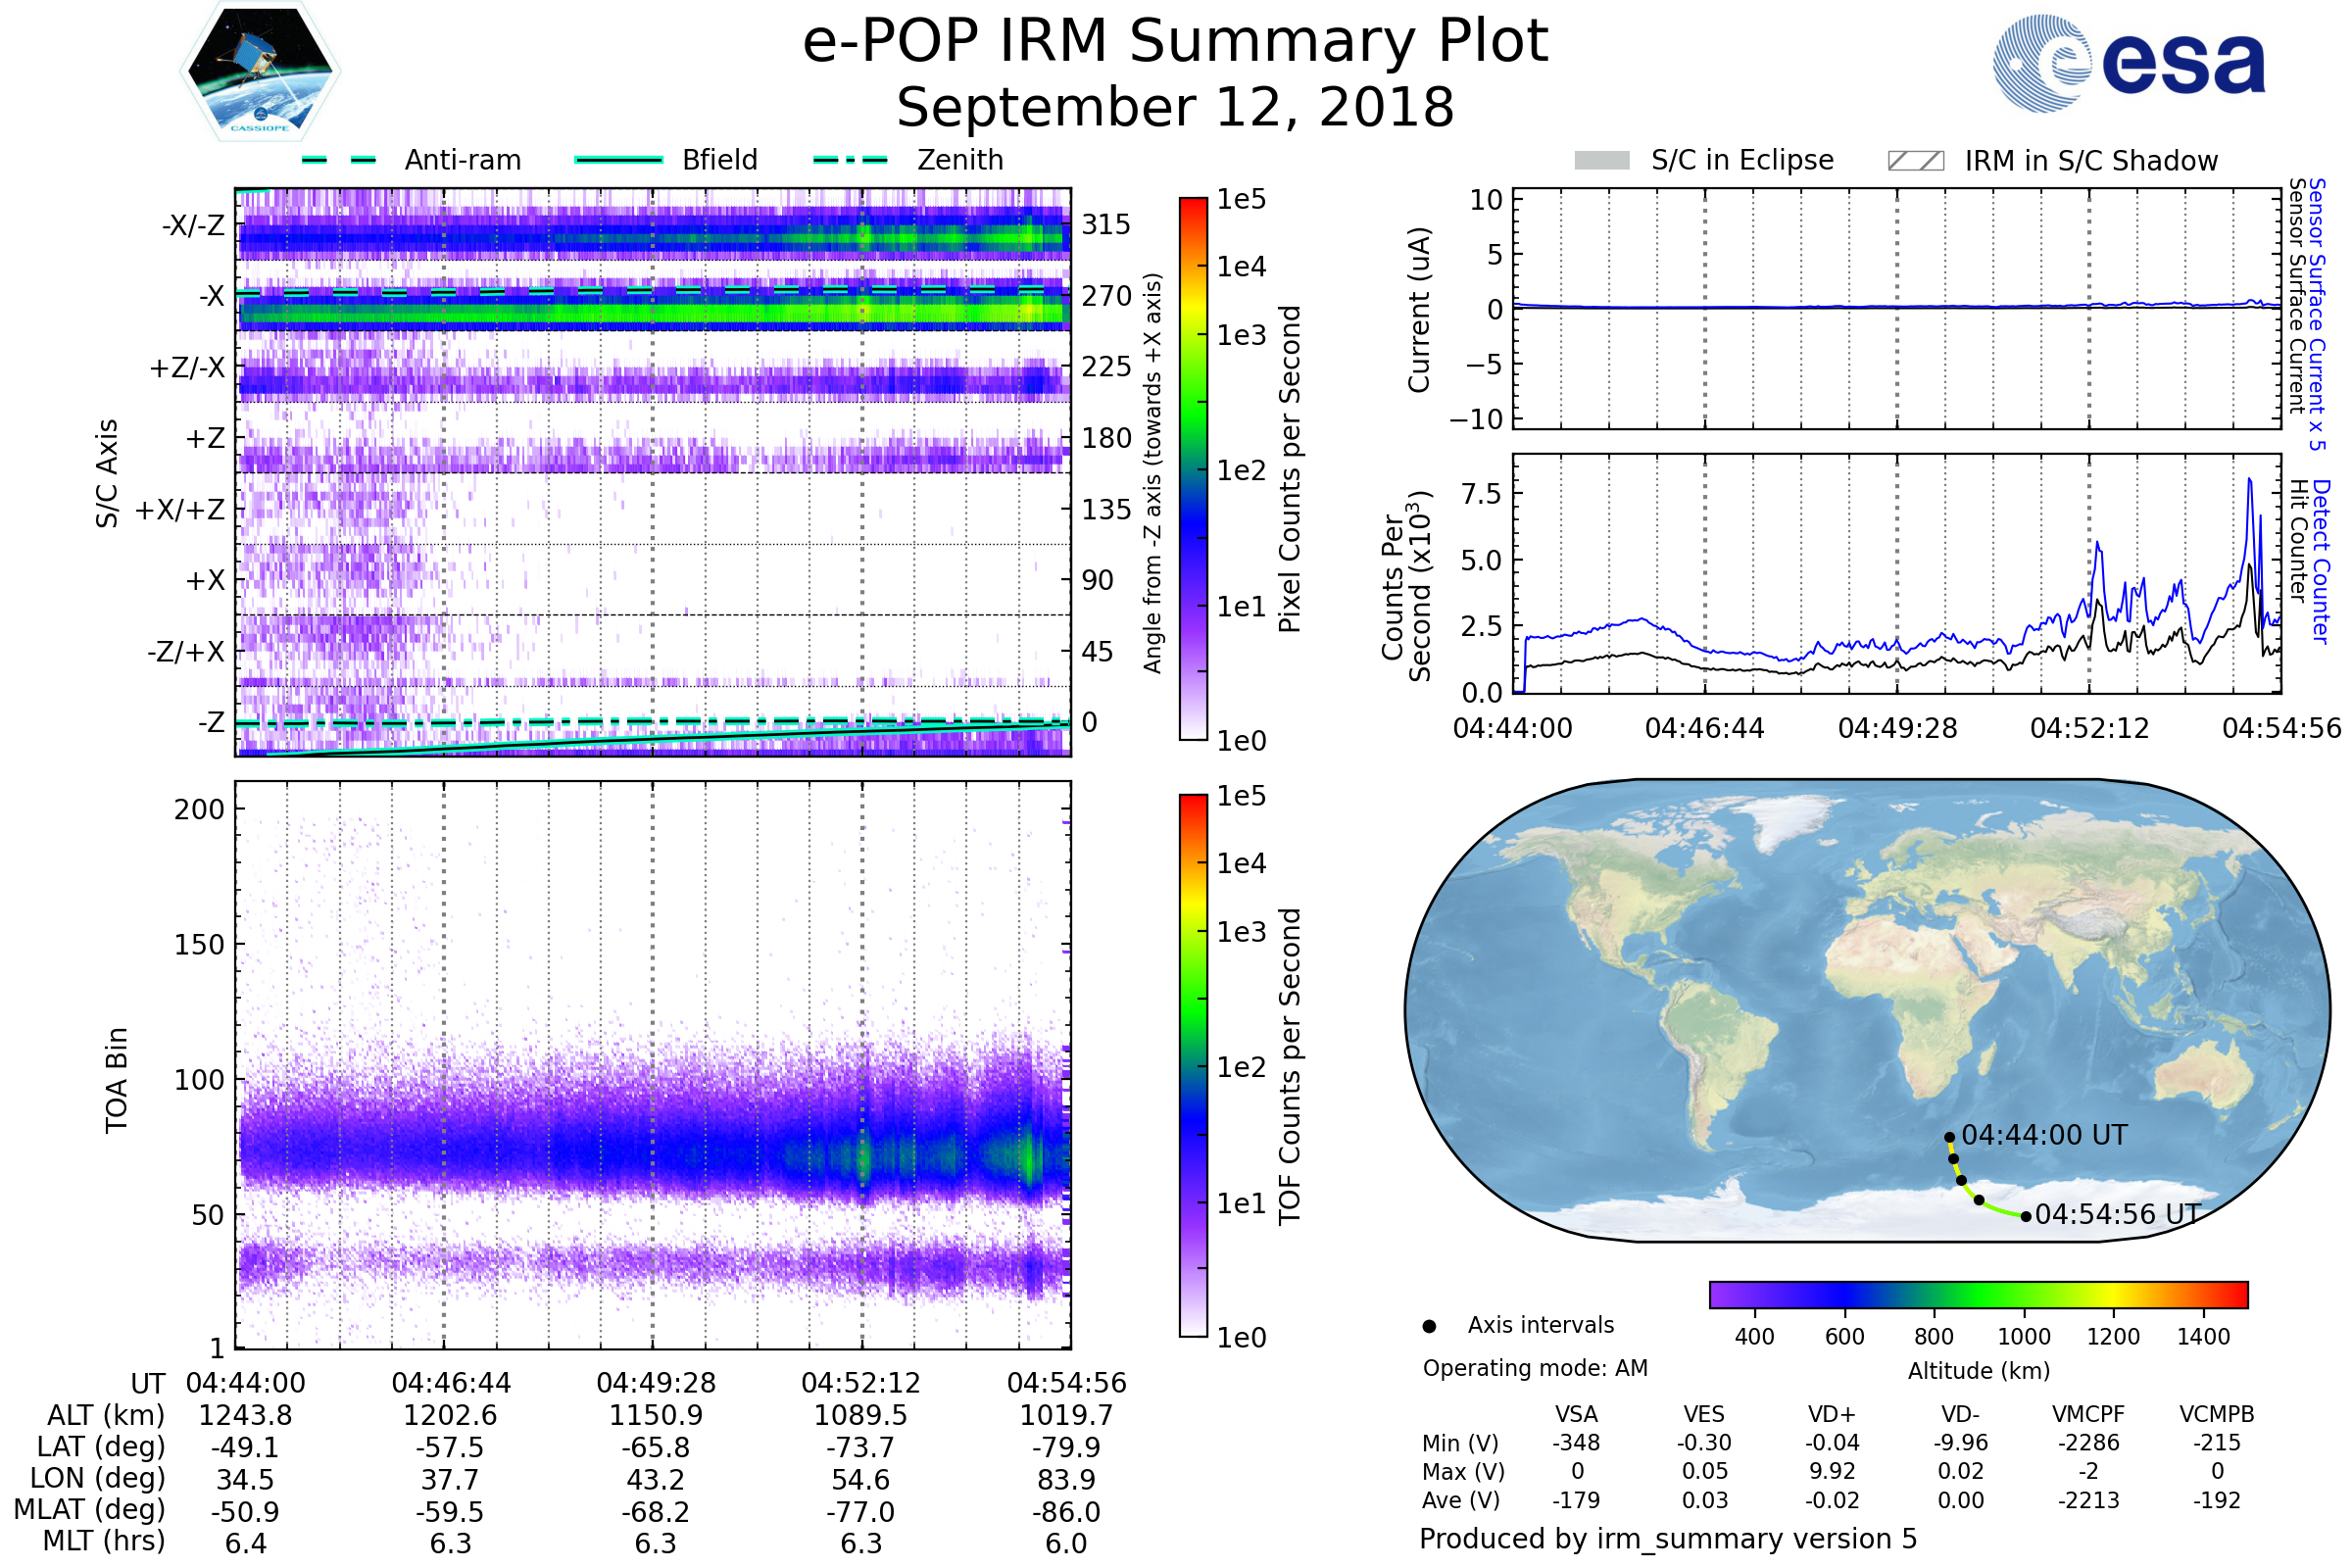The height and width of the screenshot is (1568, 2352).
Task: Click the VMCPF column header in voltage table
Action: (x=2088, y=1414)
